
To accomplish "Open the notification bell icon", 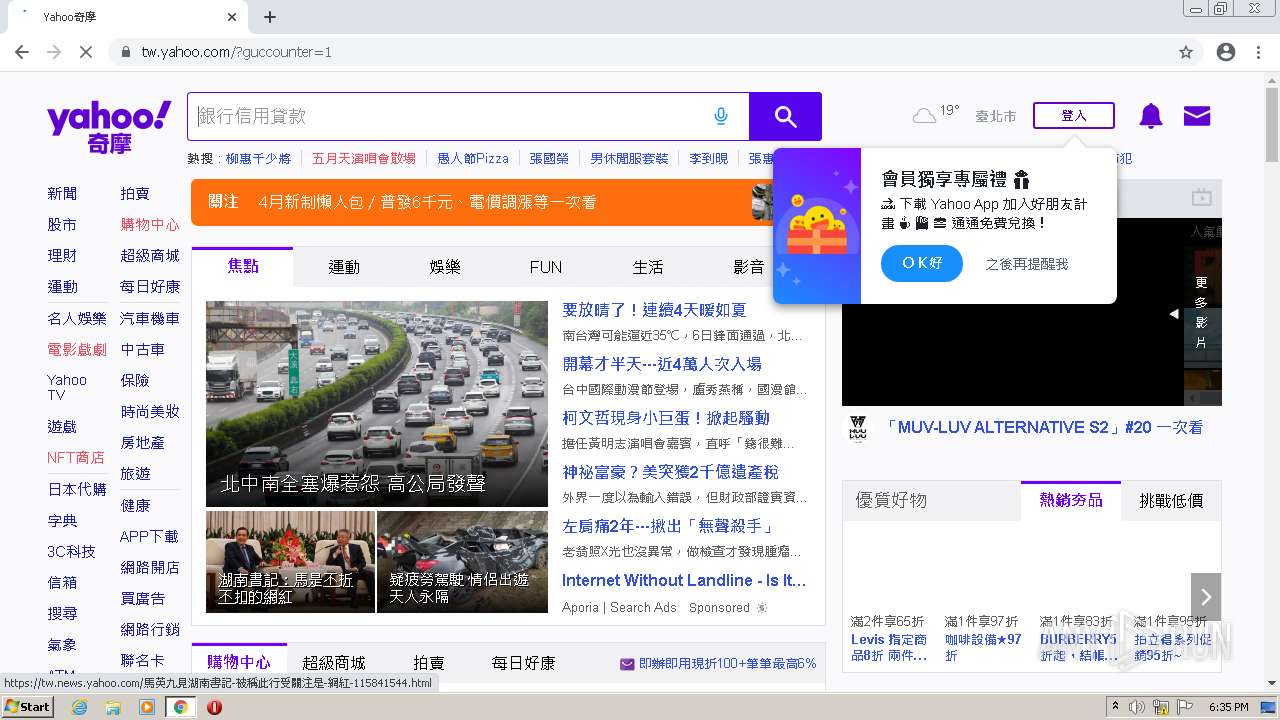I will coord(1151,116).
